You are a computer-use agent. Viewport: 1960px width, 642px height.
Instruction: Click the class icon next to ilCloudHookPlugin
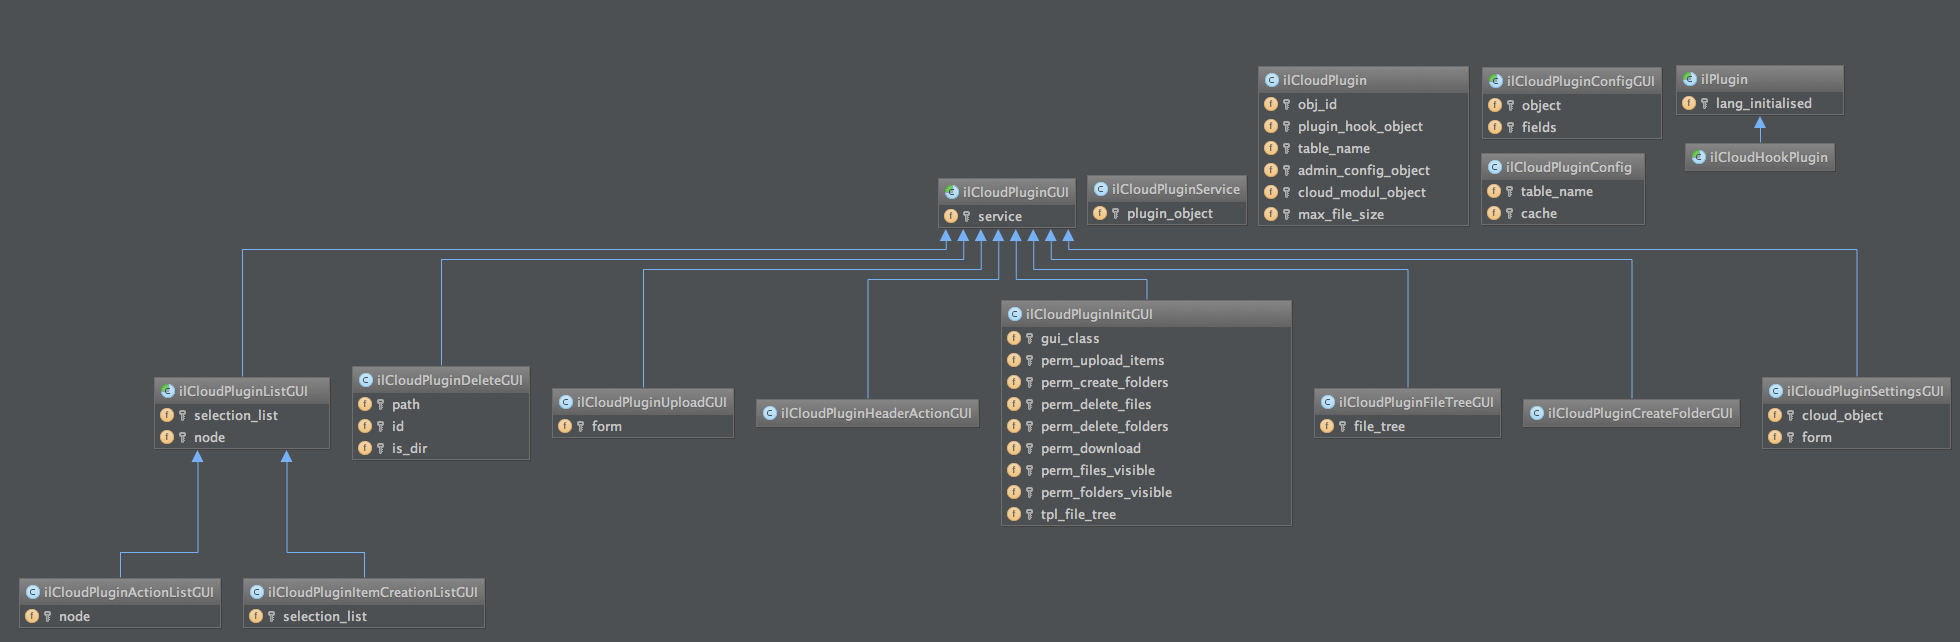click(1698, 157)
